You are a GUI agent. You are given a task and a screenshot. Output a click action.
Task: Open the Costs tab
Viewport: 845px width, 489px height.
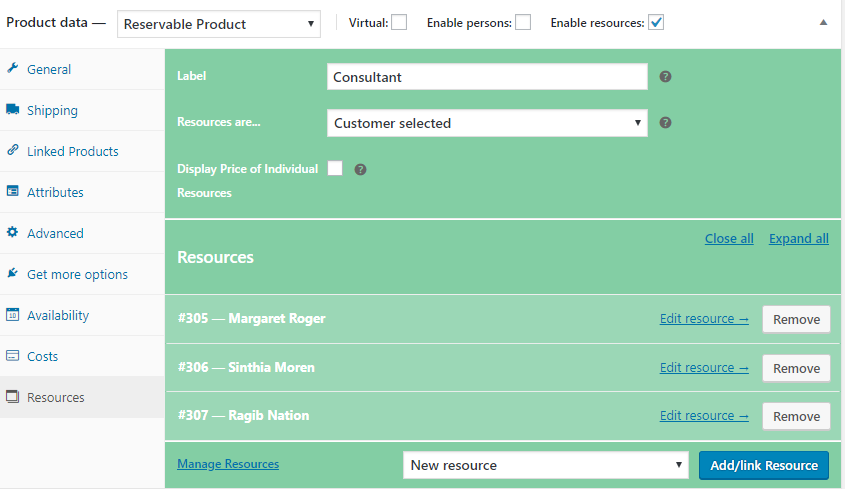[x=43, y=356]
